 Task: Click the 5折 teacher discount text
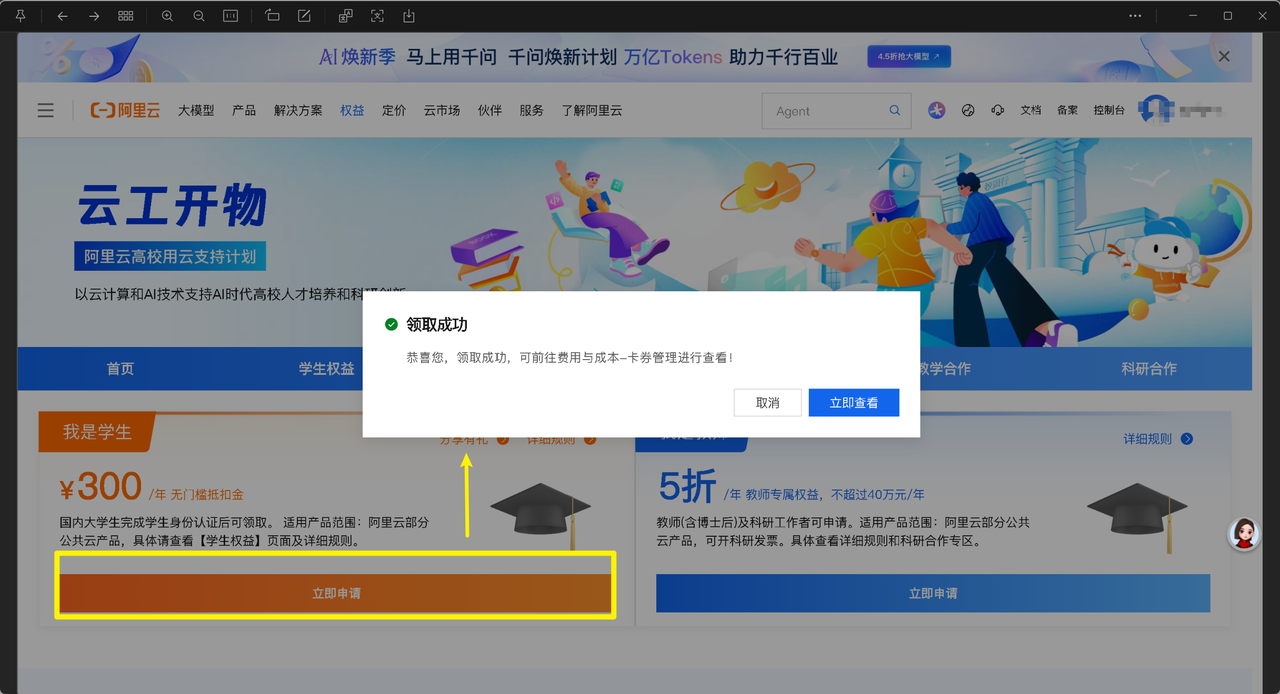[688, 487]
